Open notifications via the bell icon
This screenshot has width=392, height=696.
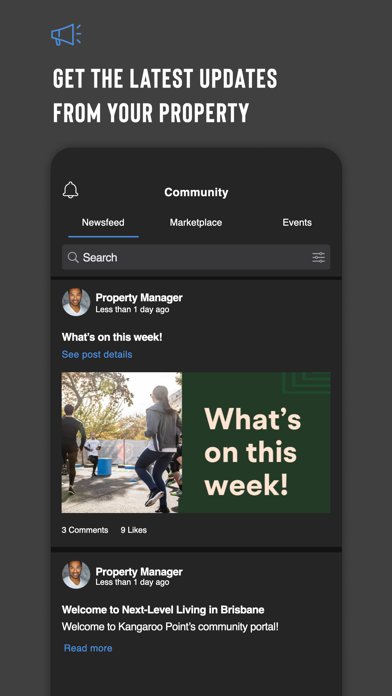point(70,190)
